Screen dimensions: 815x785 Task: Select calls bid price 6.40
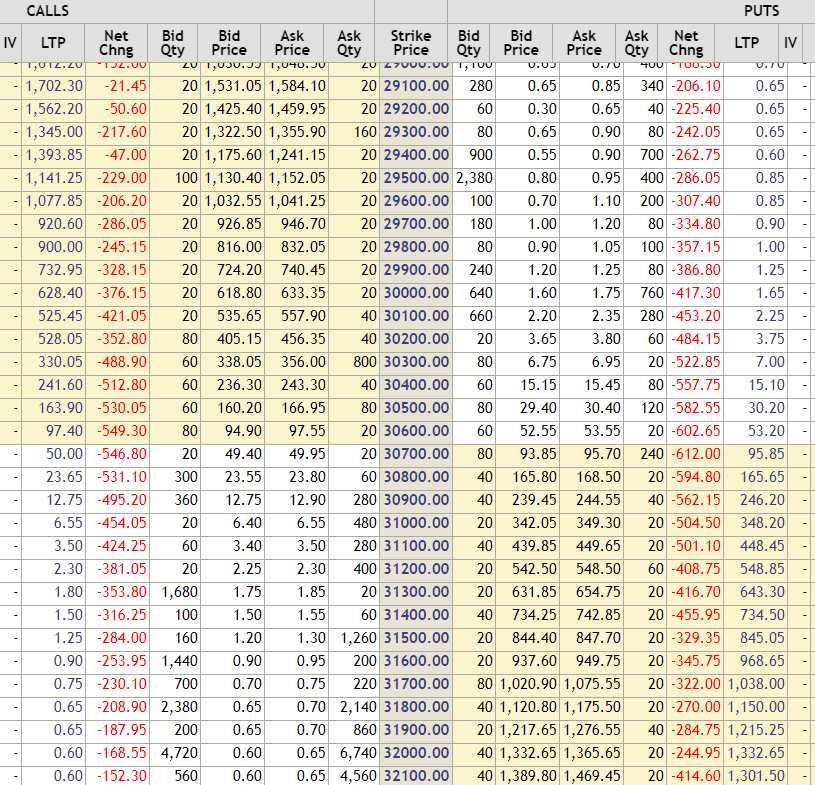pyautogui.click(x=247, y=522)
